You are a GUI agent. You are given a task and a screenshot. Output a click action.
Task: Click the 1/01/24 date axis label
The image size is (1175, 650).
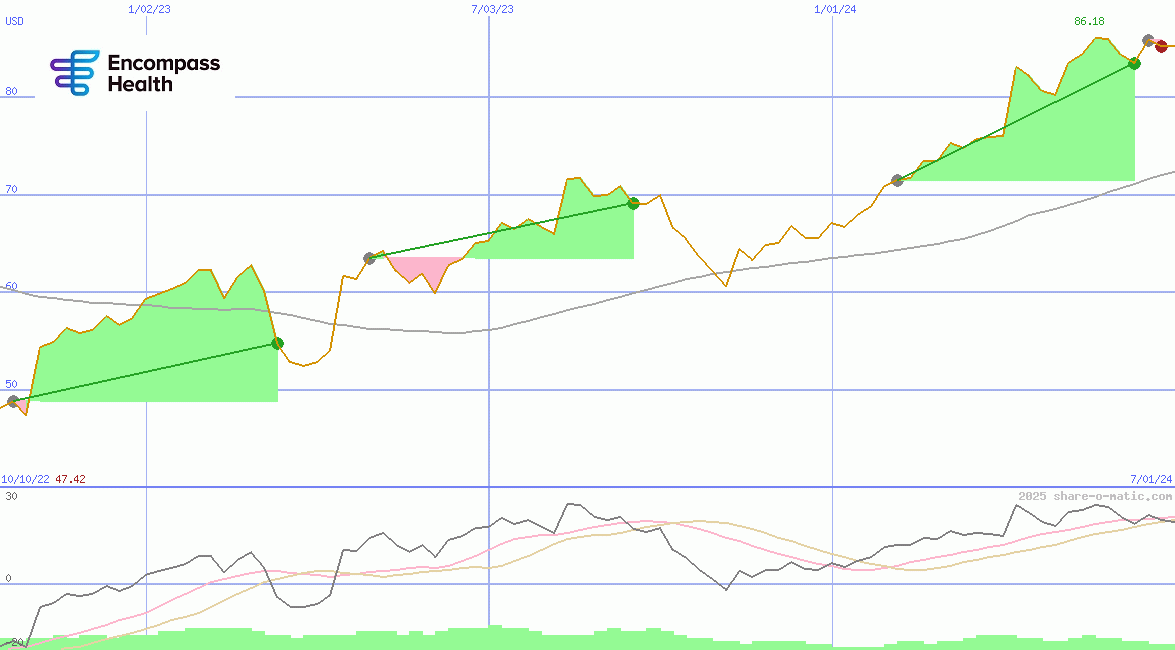point(835,9)
